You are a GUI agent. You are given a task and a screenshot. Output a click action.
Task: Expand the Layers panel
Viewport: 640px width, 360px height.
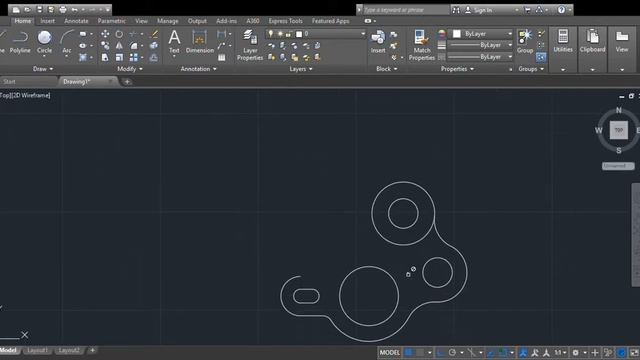pyautogui.click(x=301, y=69)
